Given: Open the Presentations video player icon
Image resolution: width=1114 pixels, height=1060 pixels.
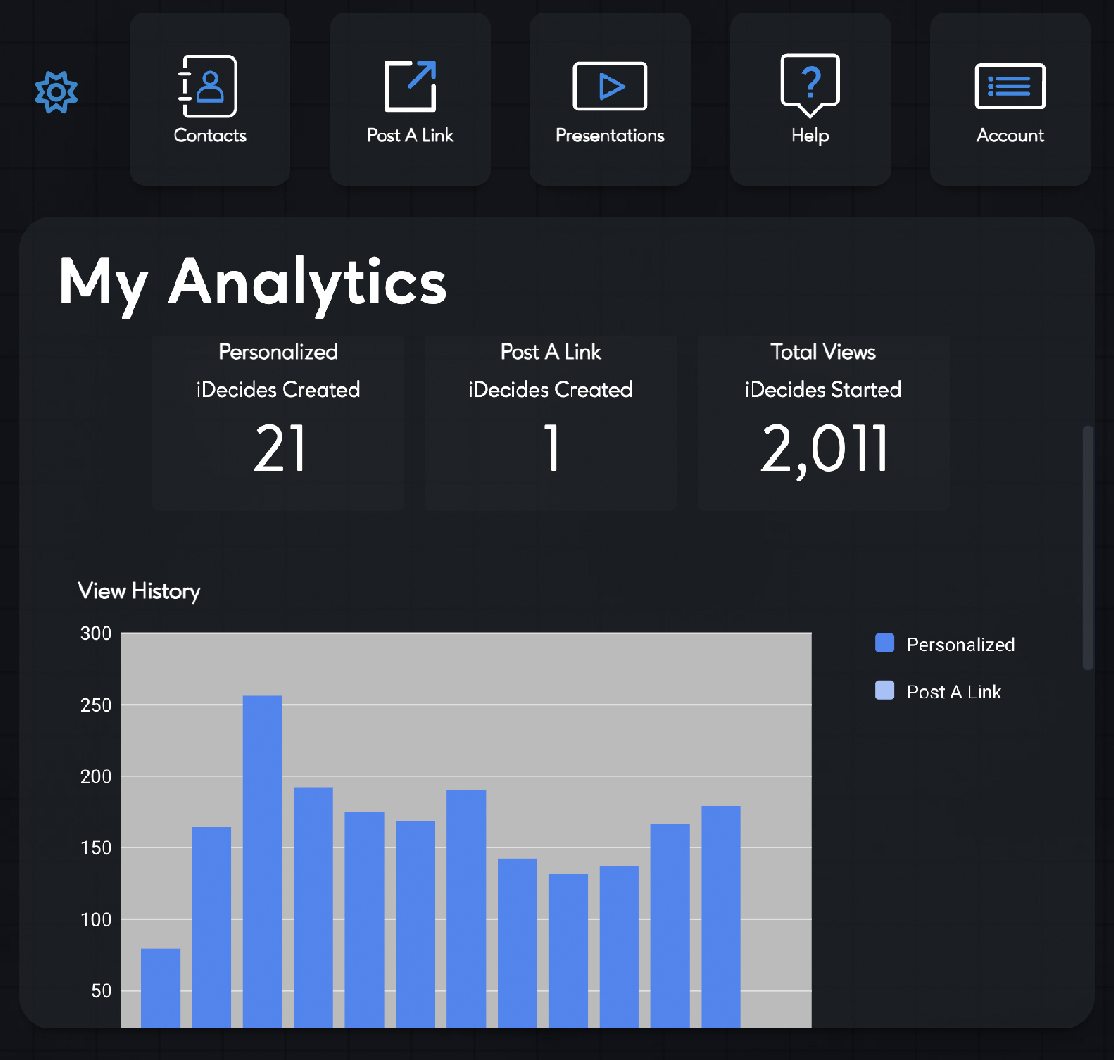Looking at the screenshot, I should coord(609,85).
